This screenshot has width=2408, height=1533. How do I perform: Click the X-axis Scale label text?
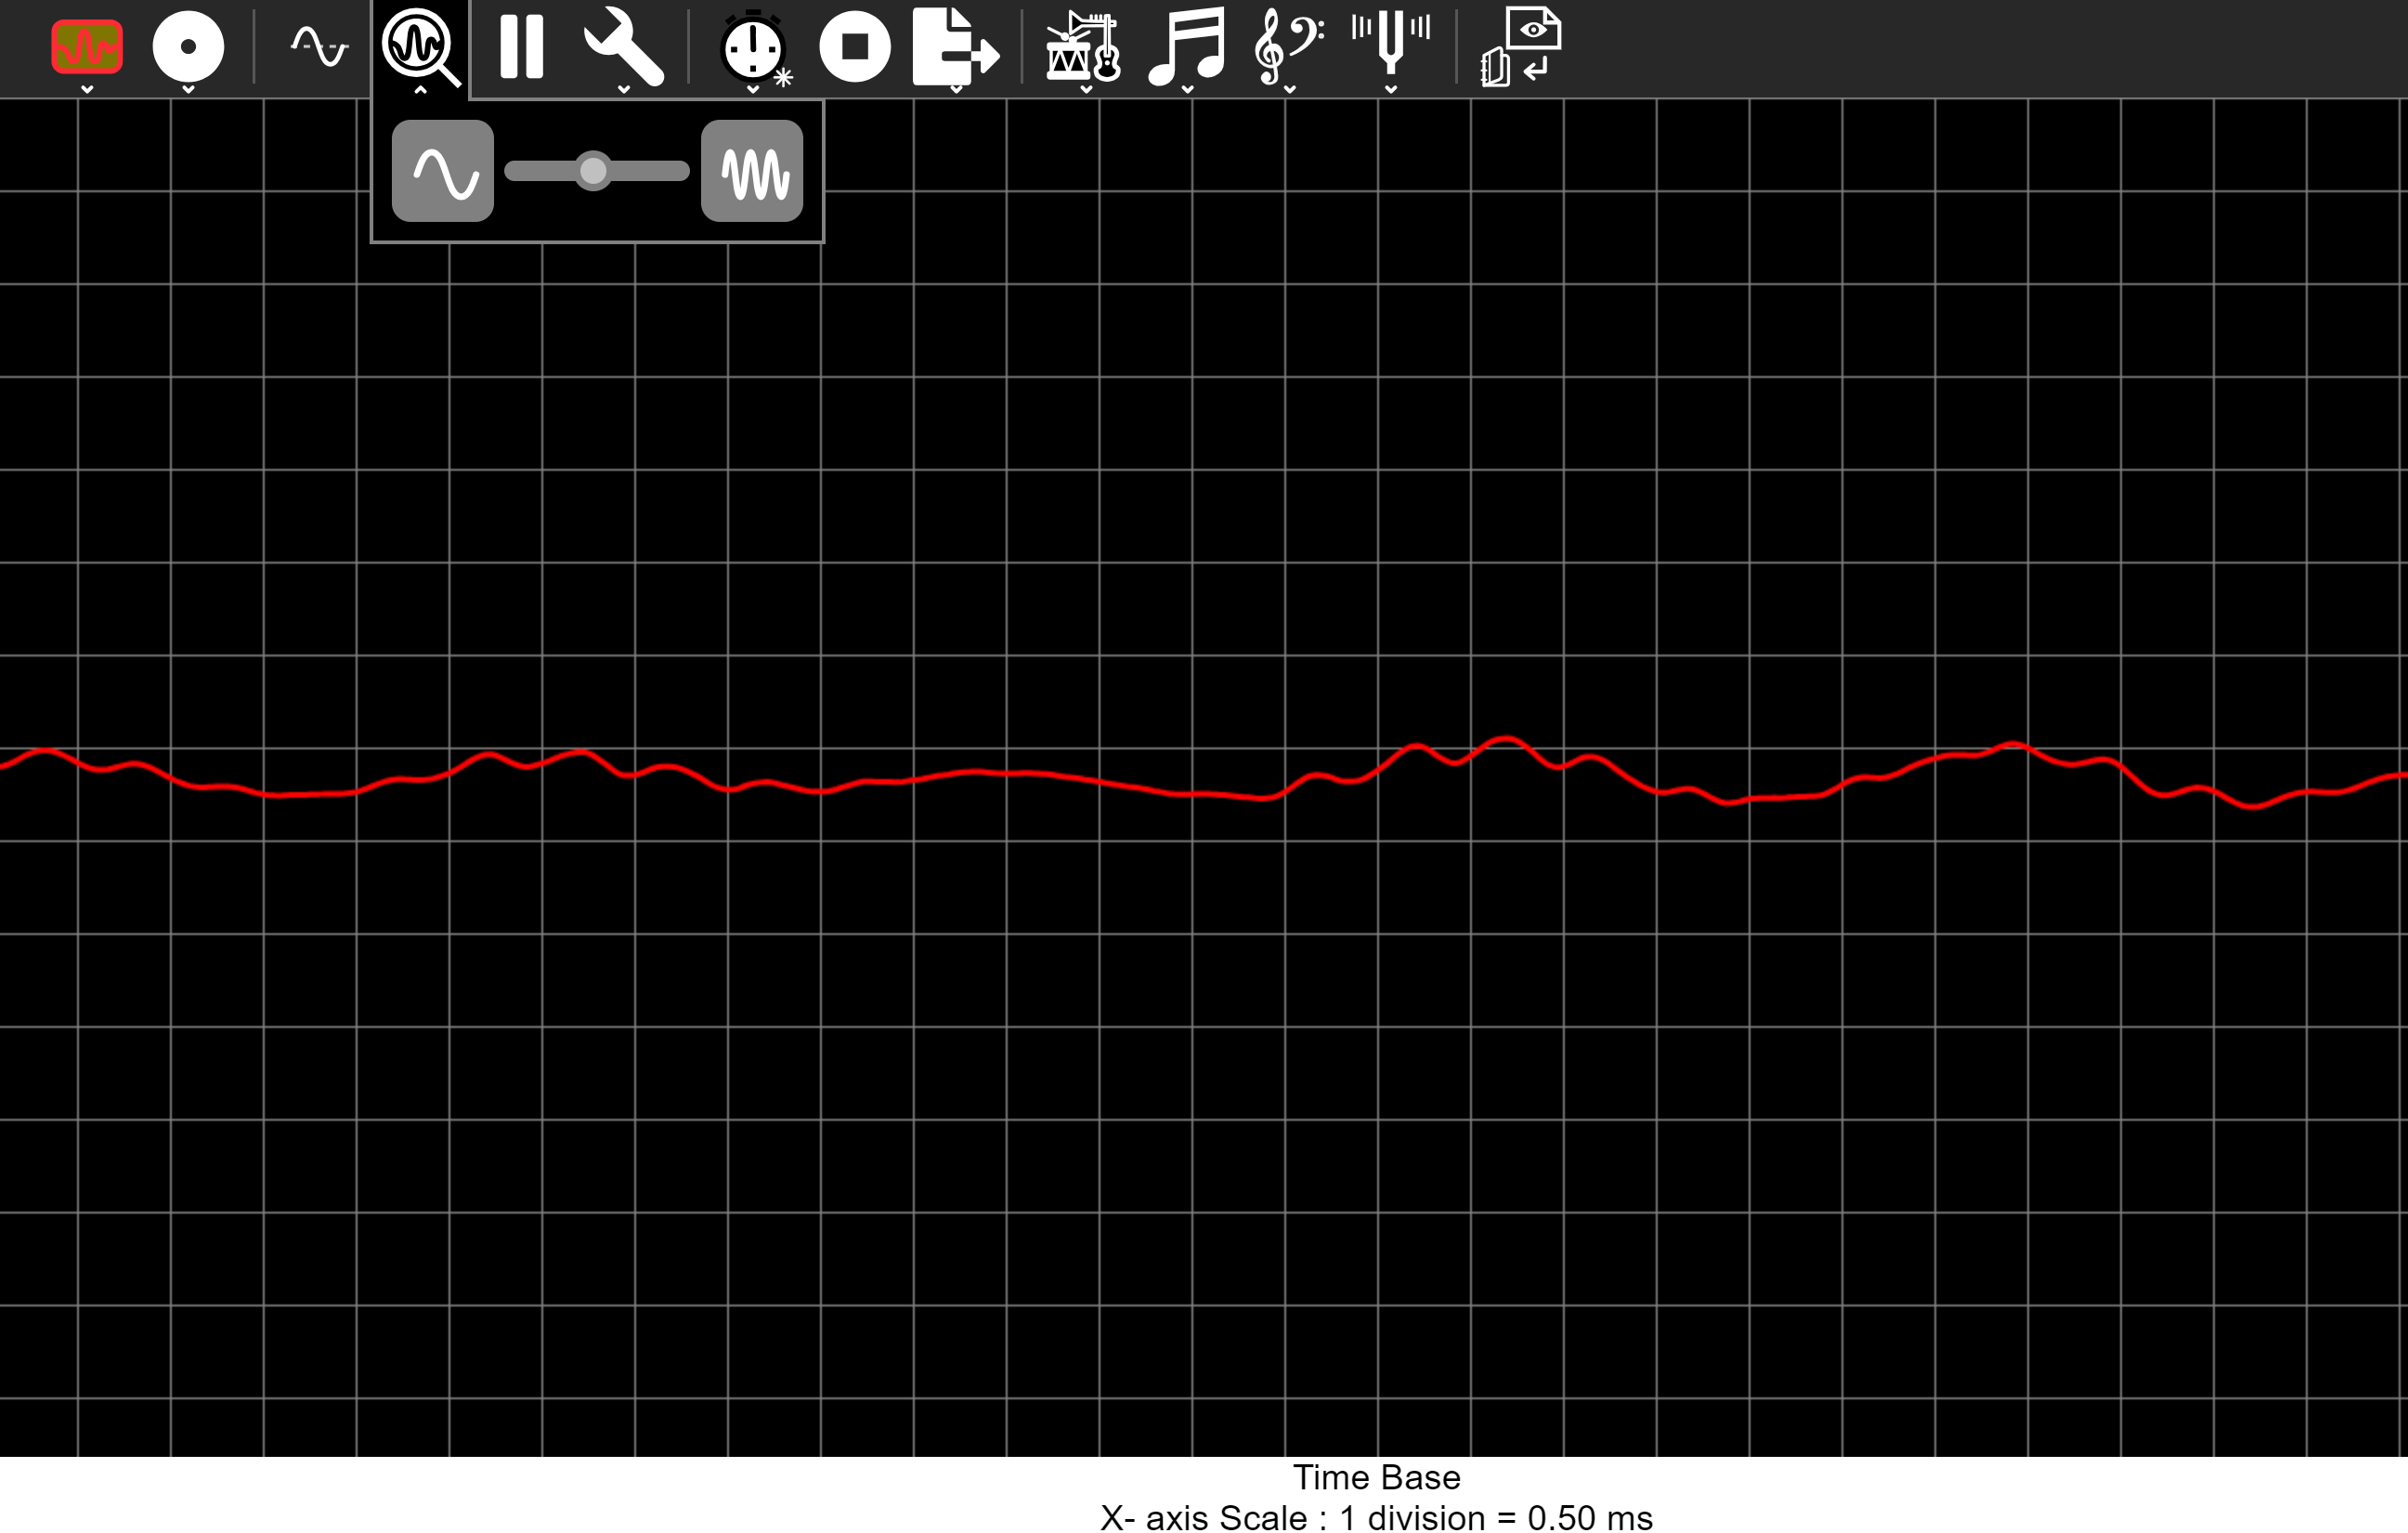1376,1517
